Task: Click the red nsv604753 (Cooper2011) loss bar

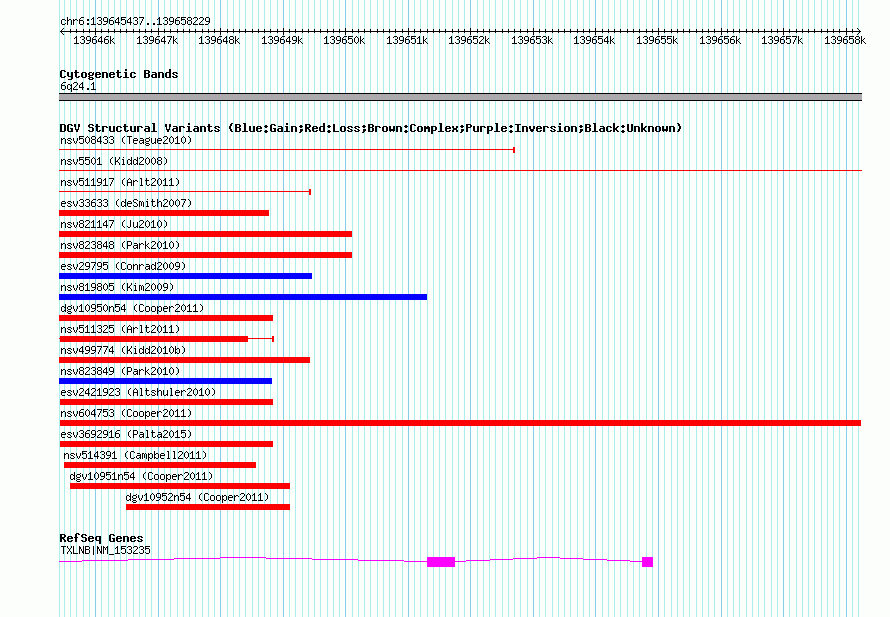Action: coord(460,423)
